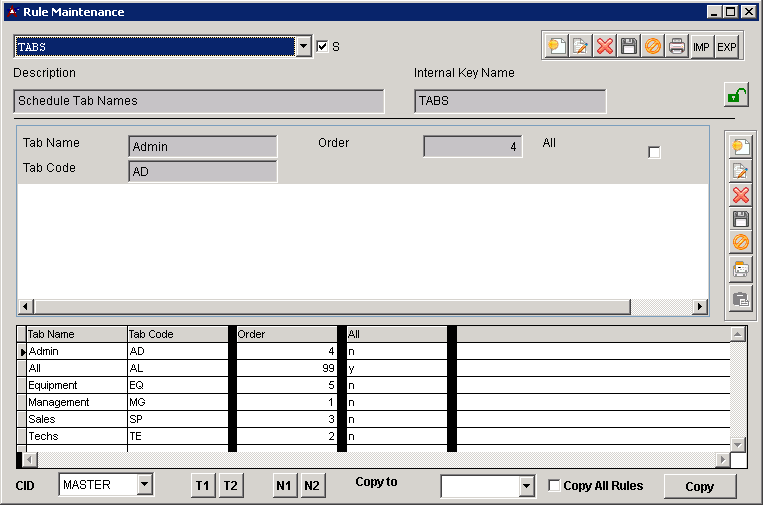The height and width of the screenshot is (505, 763).
Task: Click the grid vertical scroll up arrow
Action: [x=738, y=334]
